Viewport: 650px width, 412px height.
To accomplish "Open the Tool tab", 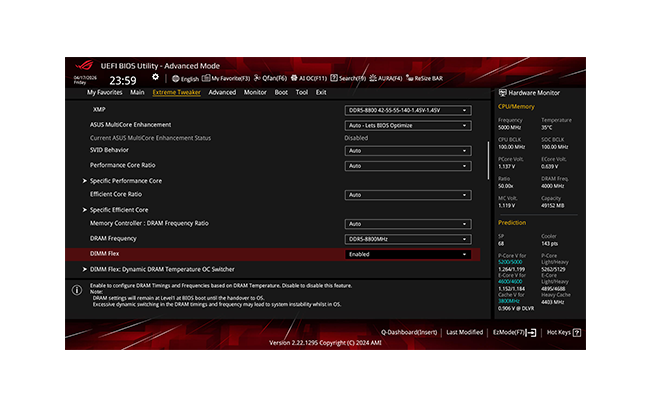I will click(x=302, y=92).
